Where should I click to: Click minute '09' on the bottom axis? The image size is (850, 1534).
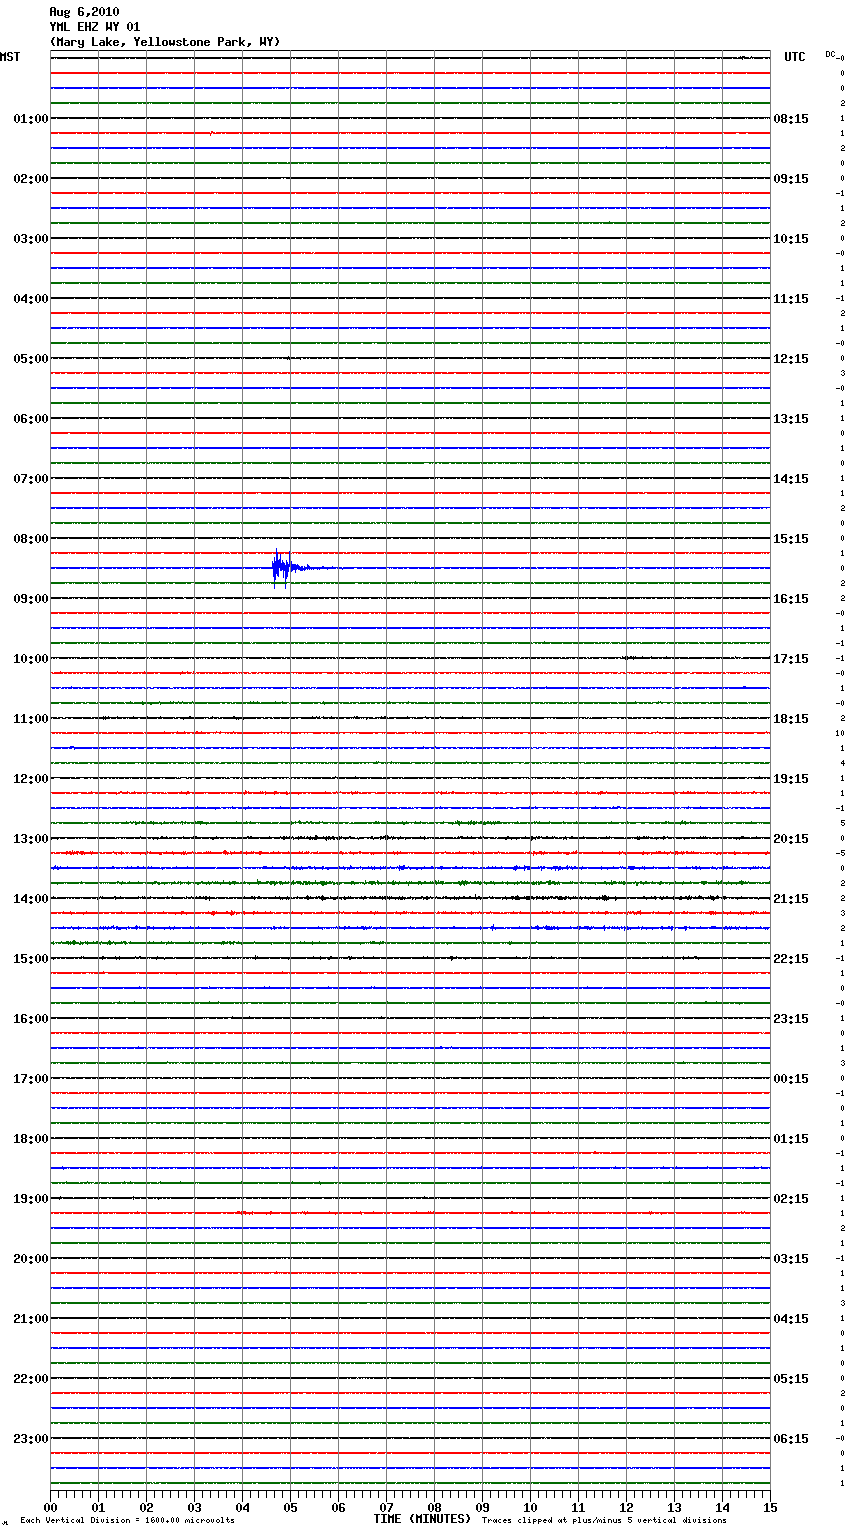(x=482, y=1507)
